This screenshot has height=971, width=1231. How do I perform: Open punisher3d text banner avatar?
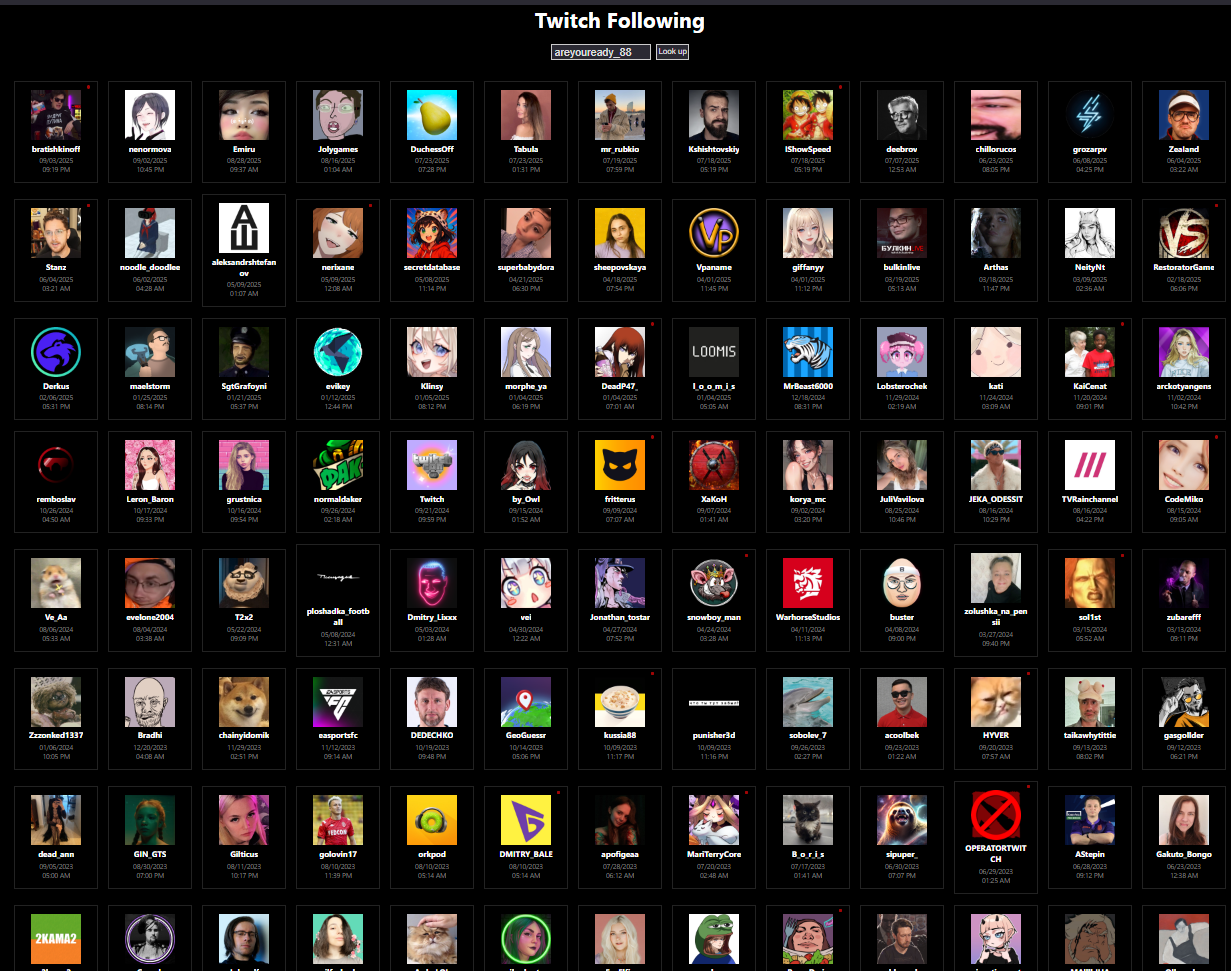[714, 702]
